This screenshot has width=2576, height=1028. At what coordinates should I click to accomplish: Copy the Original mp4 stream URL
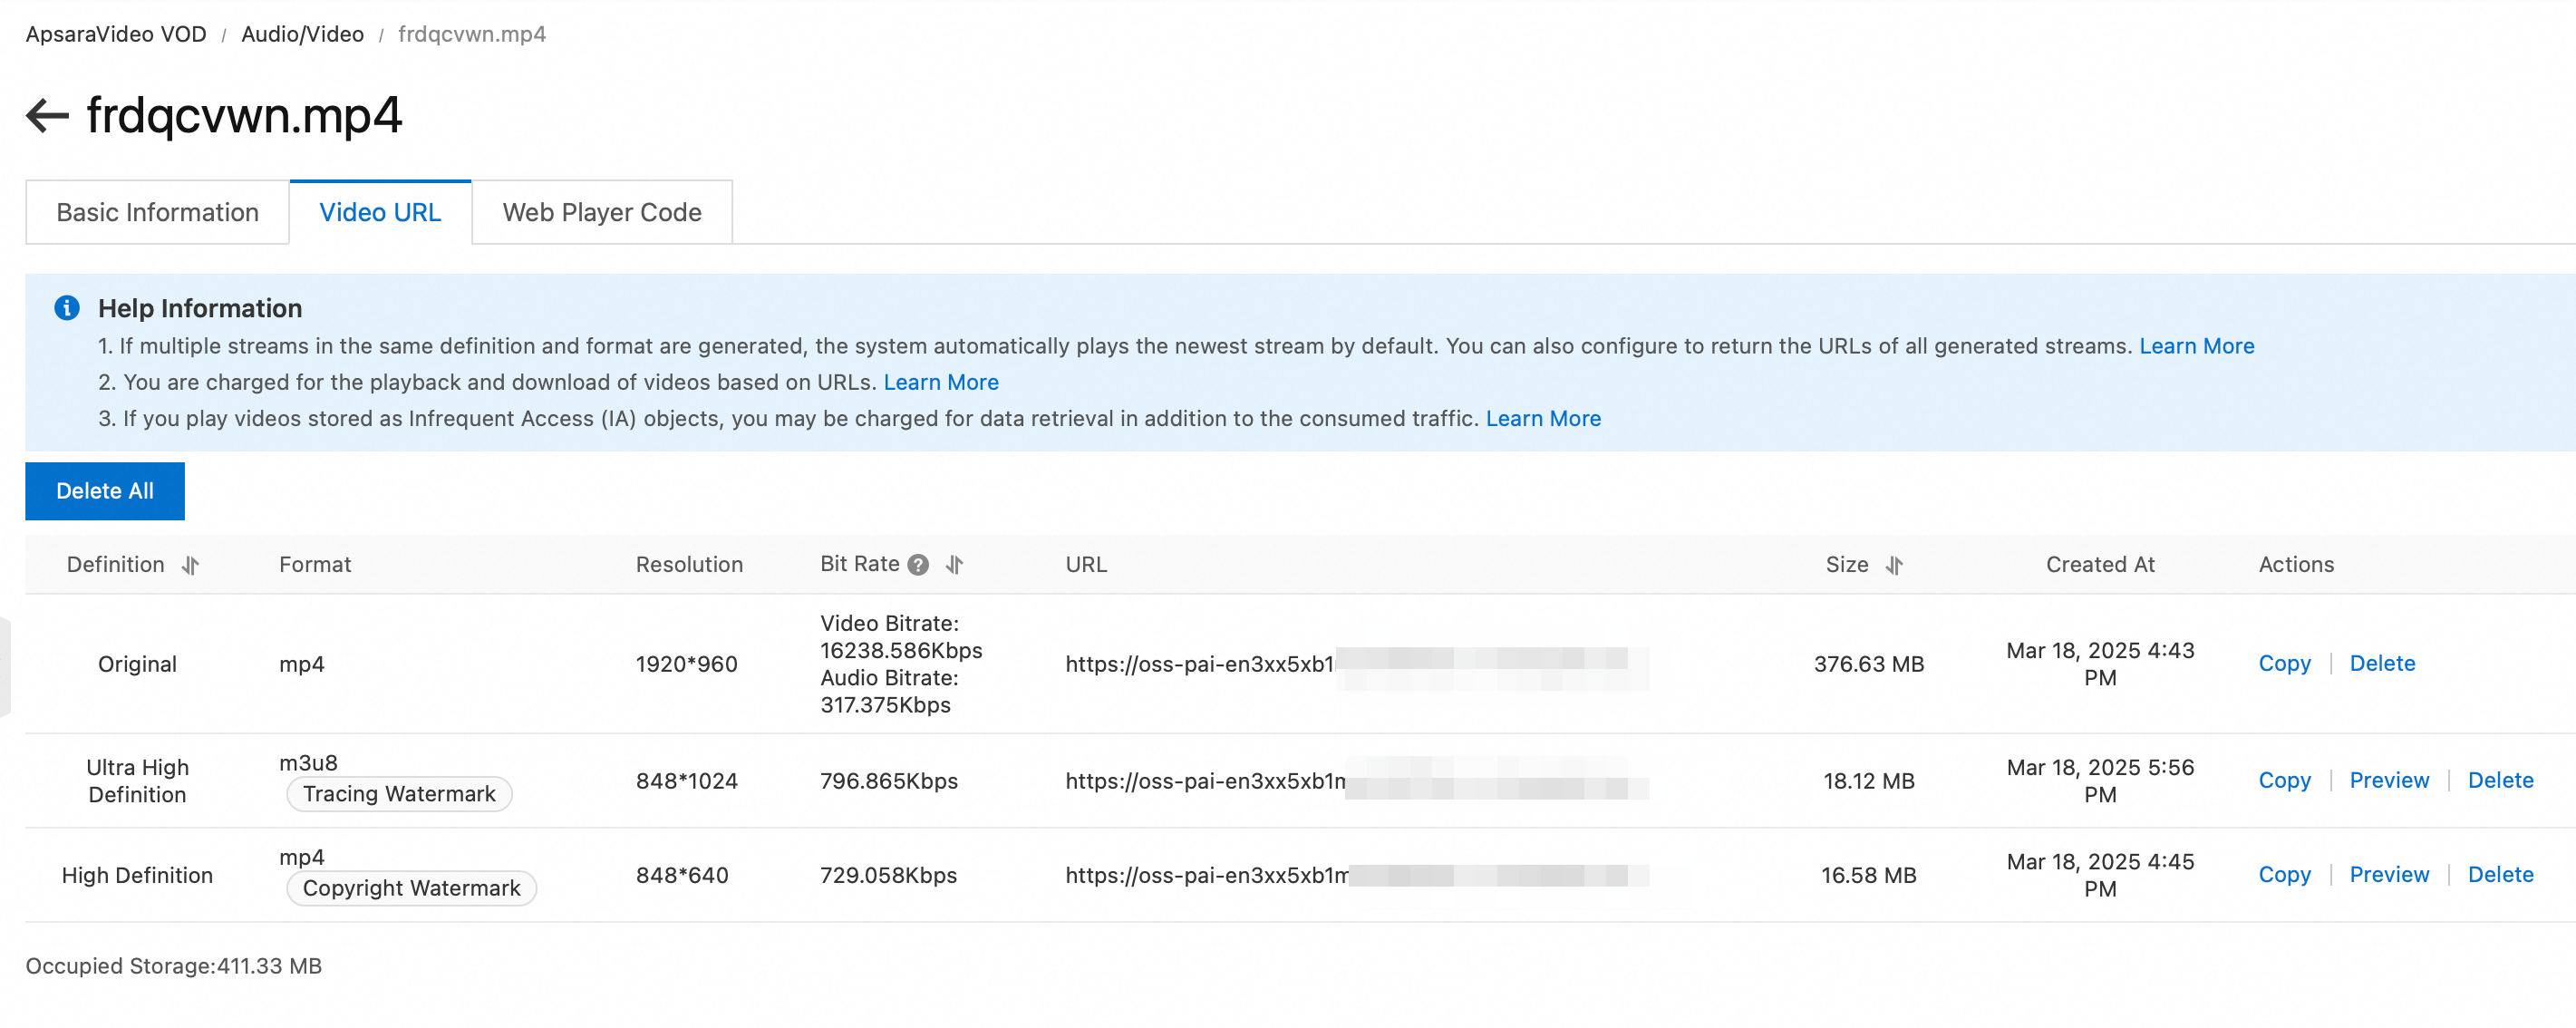click(x=2283, y=663)
